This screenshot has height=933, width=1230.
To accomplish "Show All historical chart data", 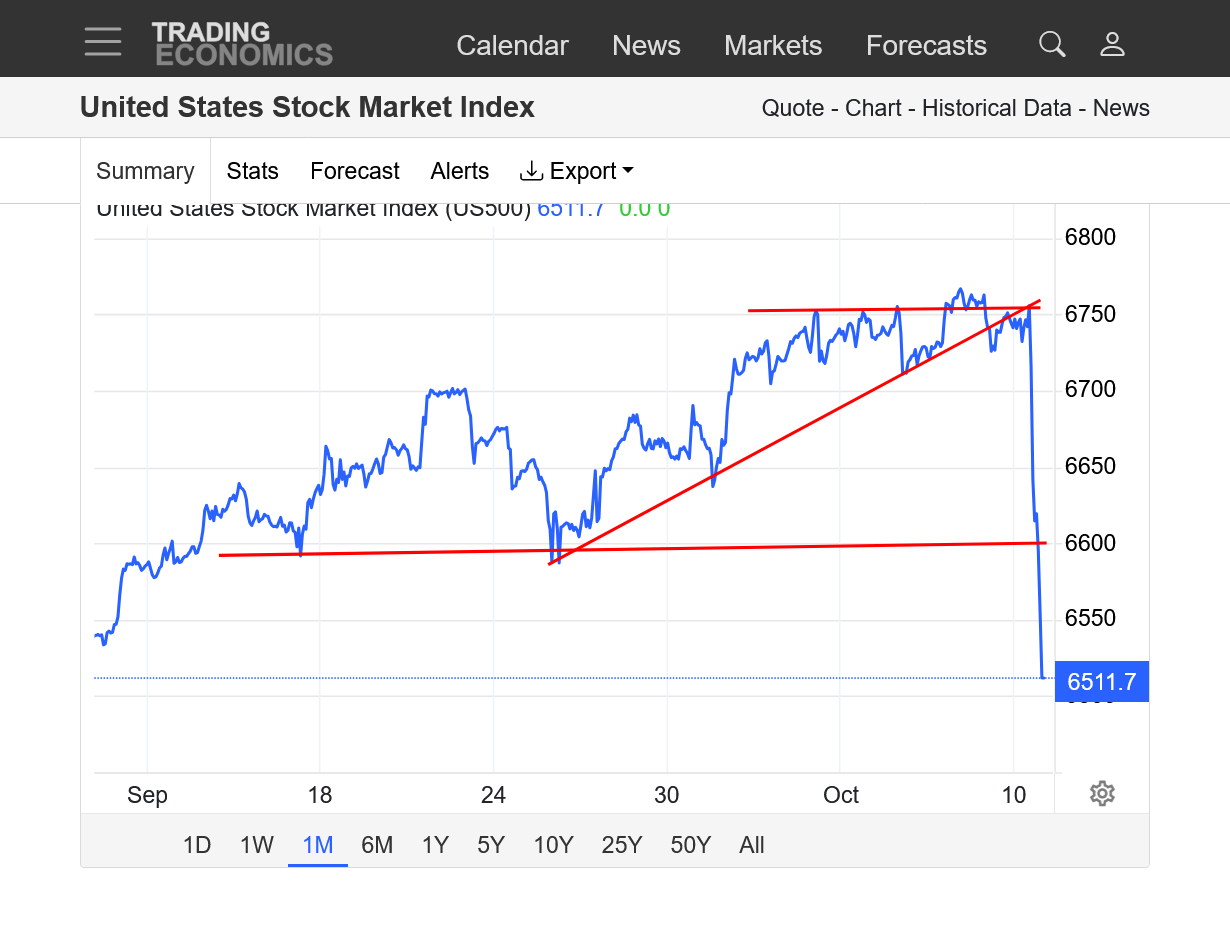I will 752,845.
